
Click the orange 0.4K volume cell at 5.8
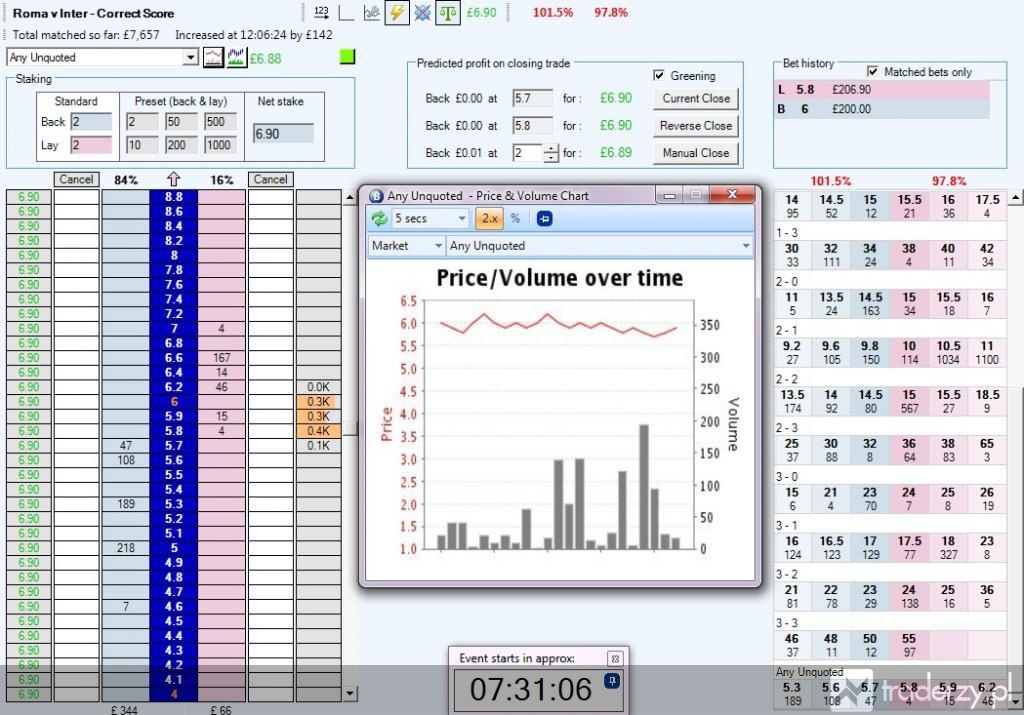318,431
